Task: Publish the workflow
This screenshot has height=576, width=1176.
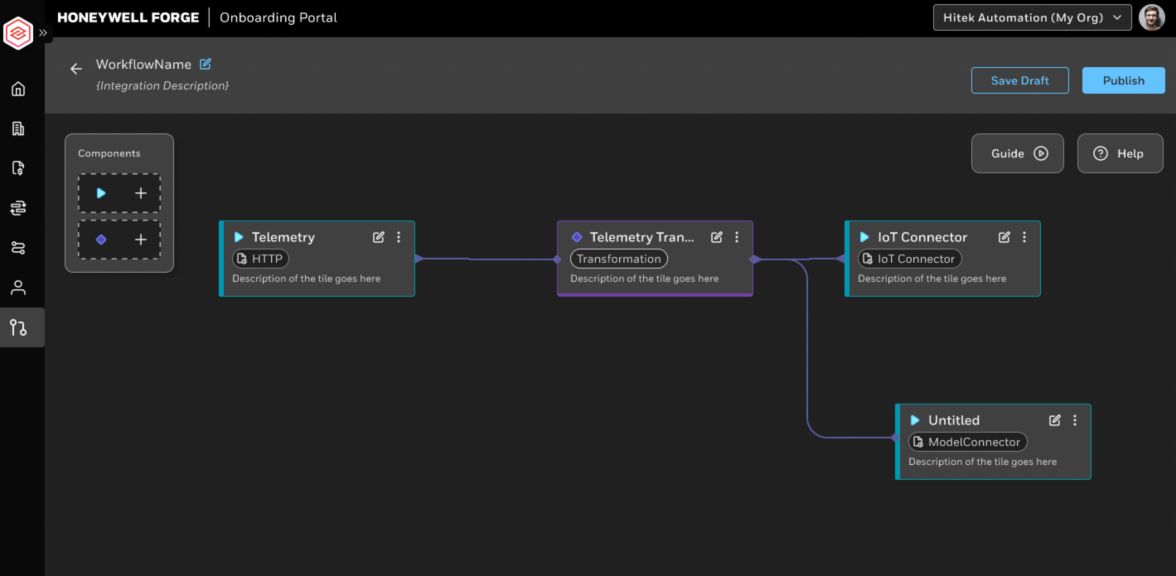Action: (1123, 80)
